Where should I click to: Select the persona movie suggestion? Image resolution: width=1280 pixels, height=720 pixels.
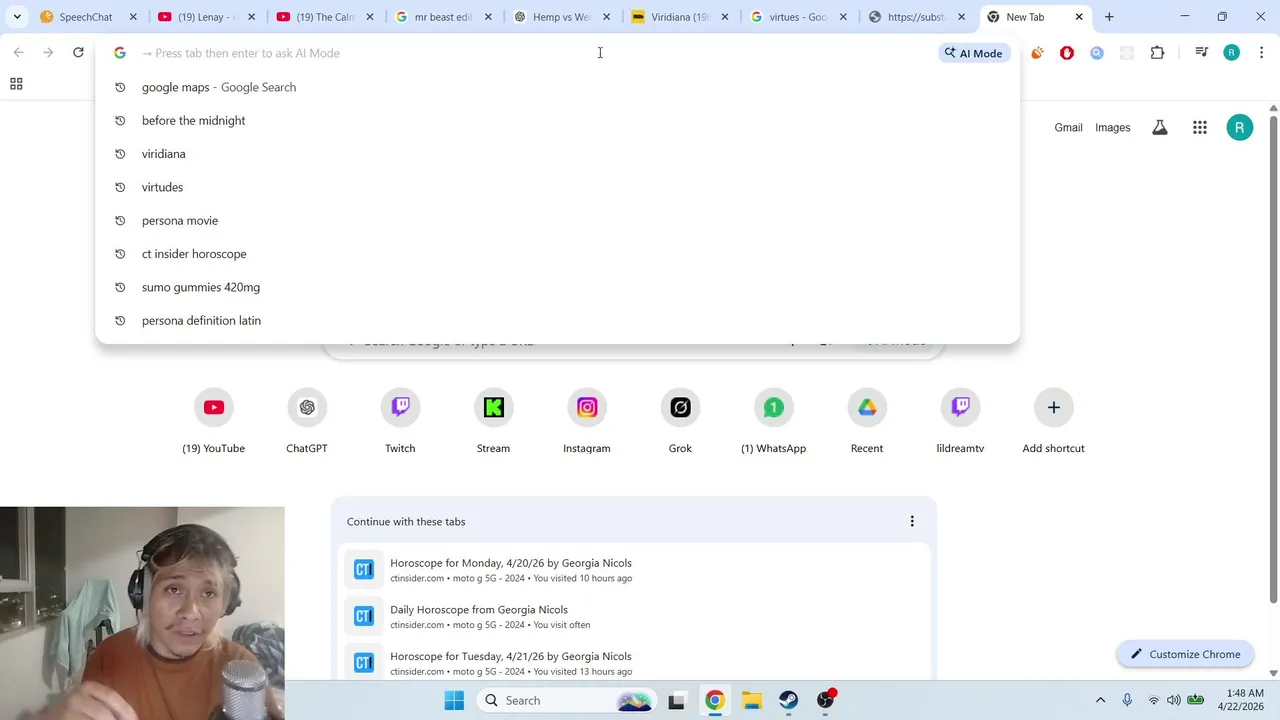[557, 220]
